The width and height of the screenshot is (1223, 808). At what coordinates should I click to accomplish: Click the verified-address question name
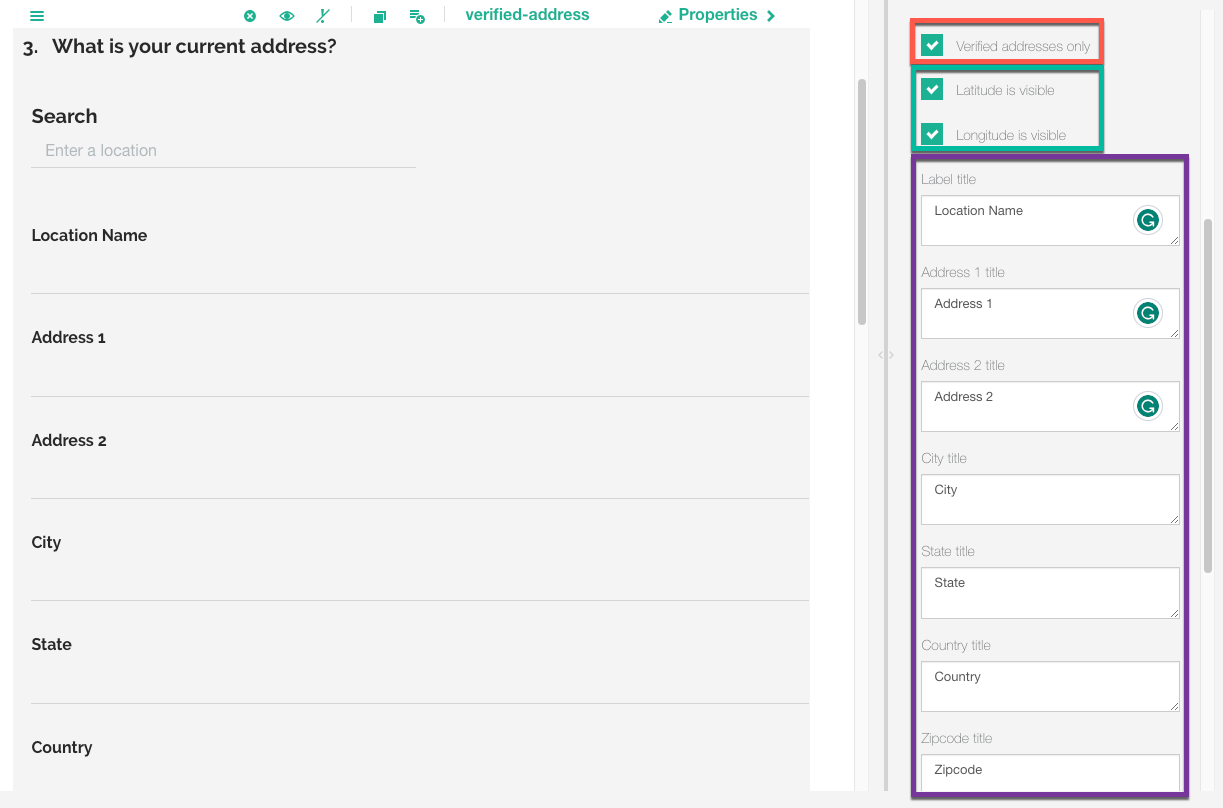coord(527,15)
